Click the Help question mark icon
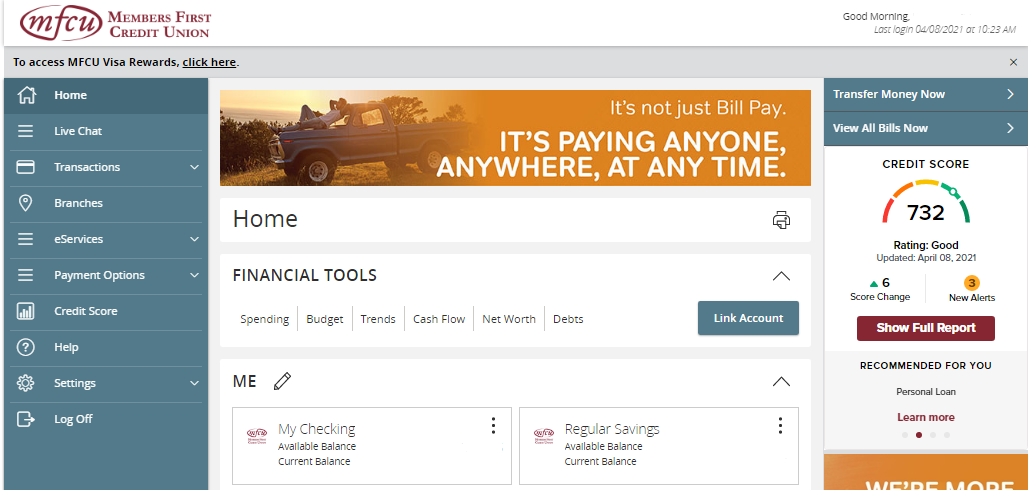The height and width of the screenshot is (490, 1028). tap(26, 347)
